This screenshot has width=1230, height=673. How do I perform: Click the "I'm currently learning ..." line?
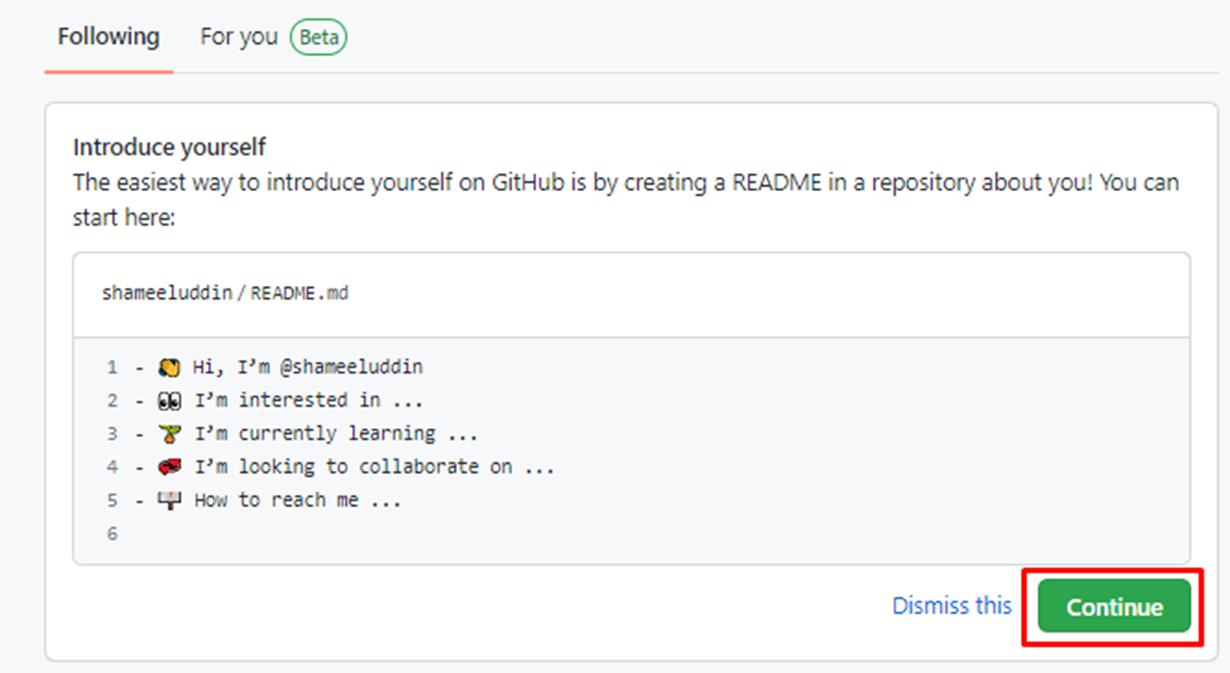coord(336,434)
